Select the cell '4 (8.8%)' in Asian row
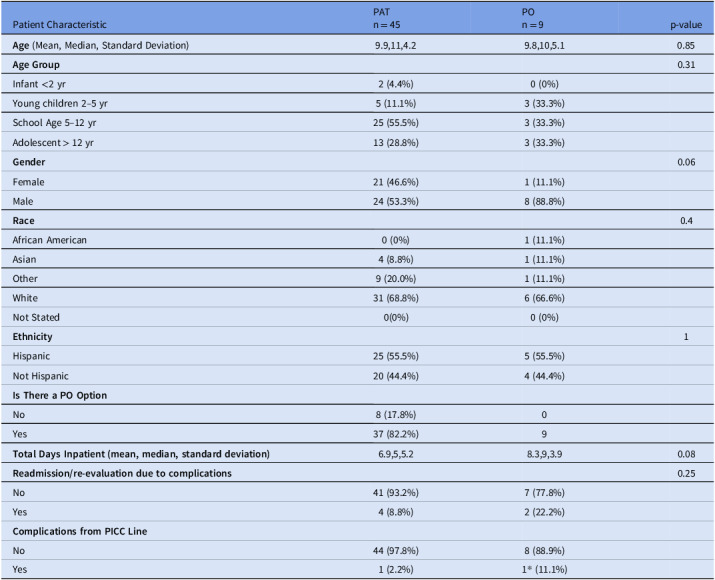The width and height of the screenshot is (715, 580). point(395,259)
